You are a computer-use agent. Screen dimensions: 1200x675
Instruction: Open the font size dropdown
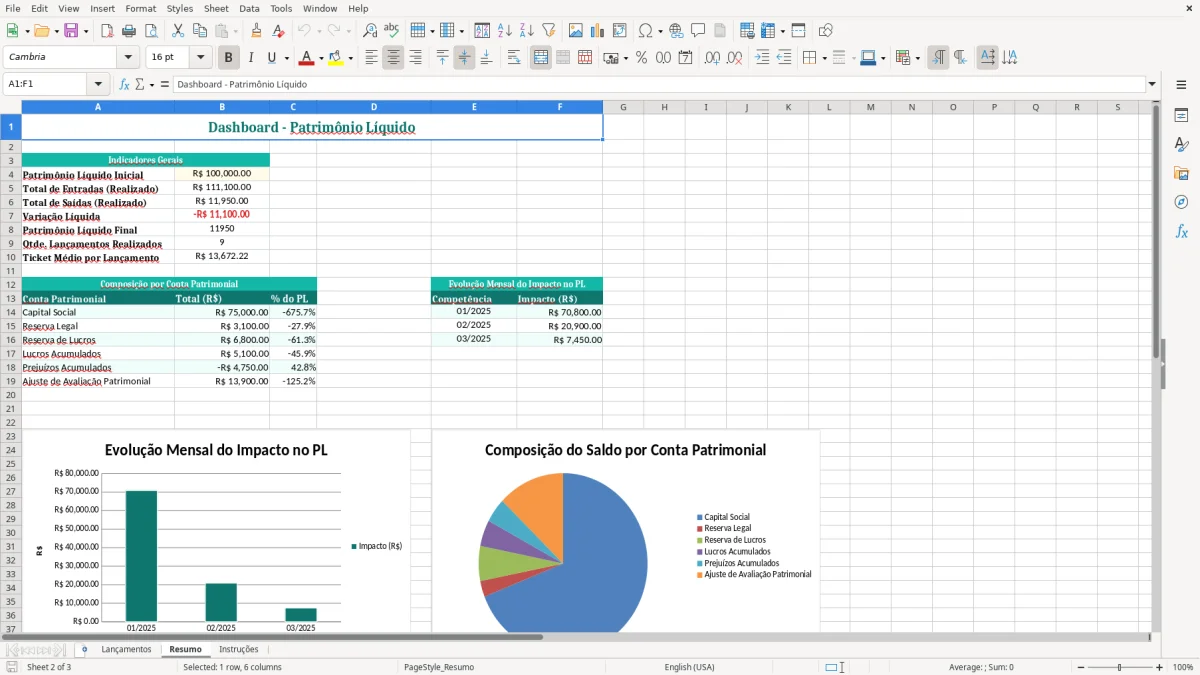[x=201, y=57]
